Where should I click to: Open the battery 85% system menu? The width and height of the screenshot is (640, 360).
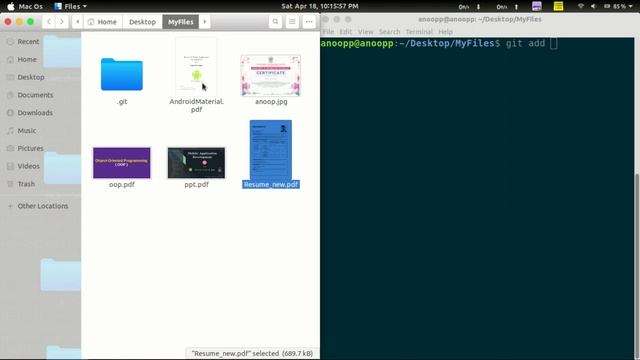point(618,6)
